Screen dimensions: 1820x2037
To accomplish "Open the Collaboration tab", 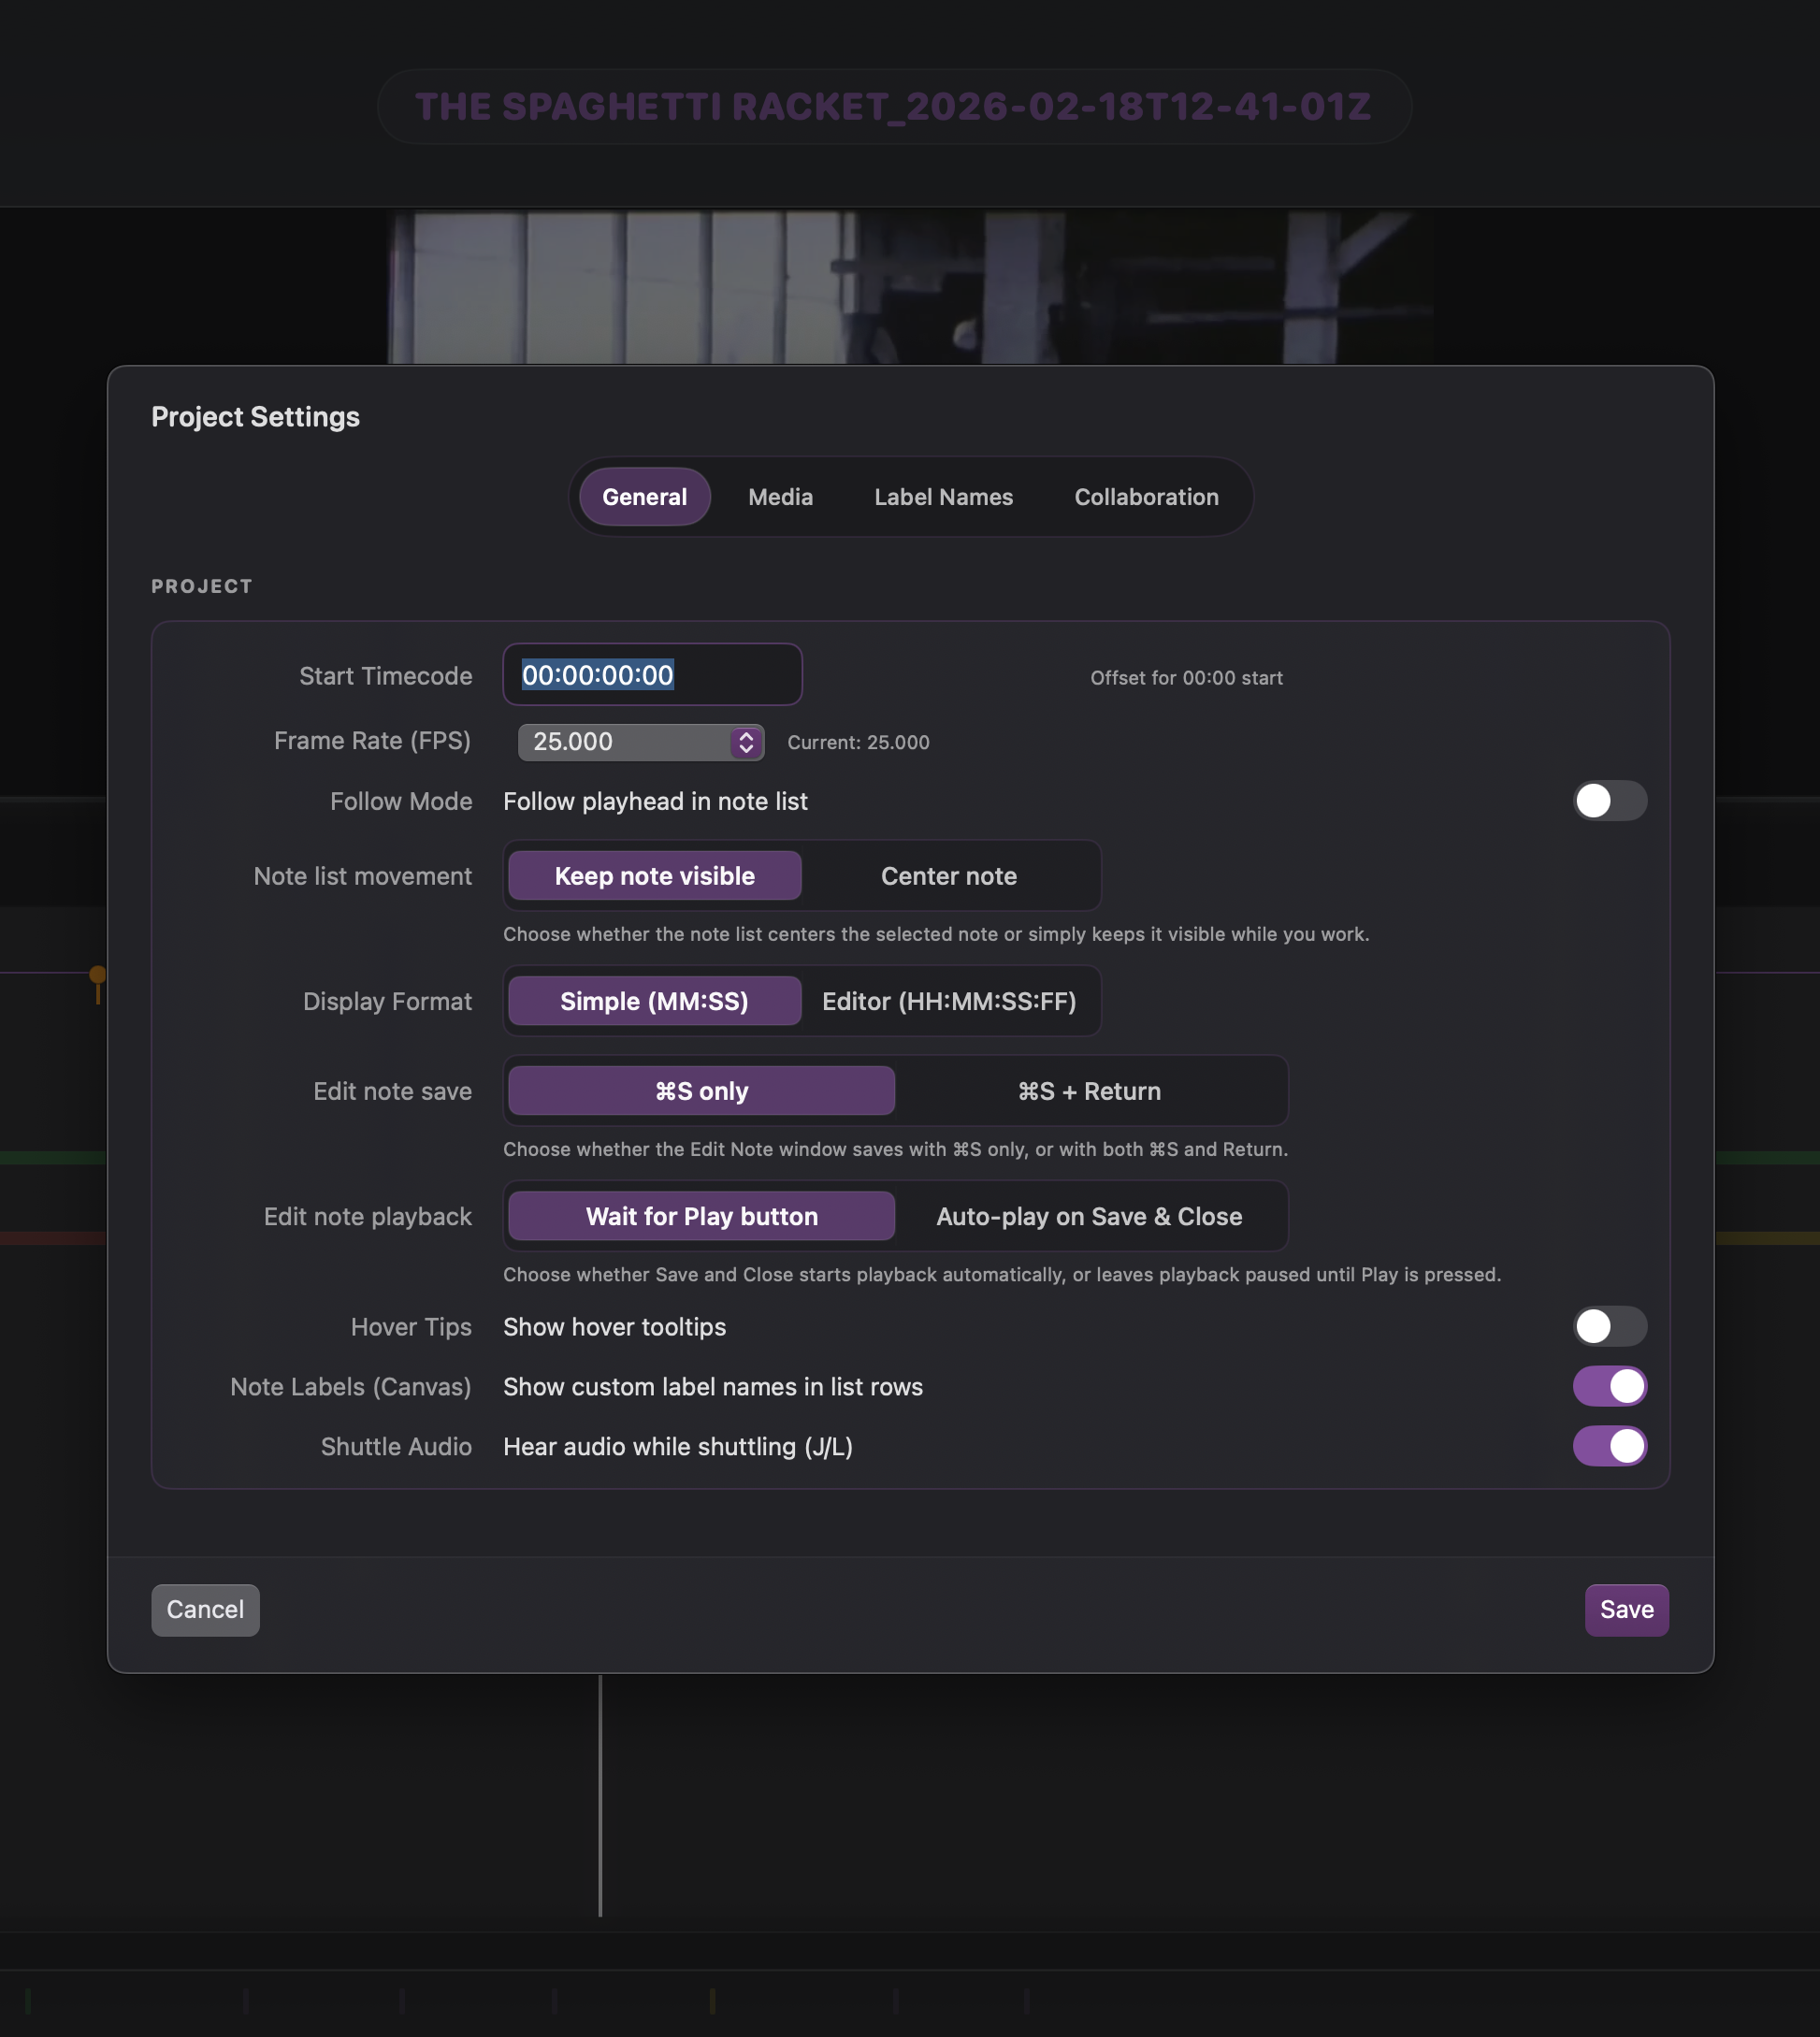I will click(1146, 497).
